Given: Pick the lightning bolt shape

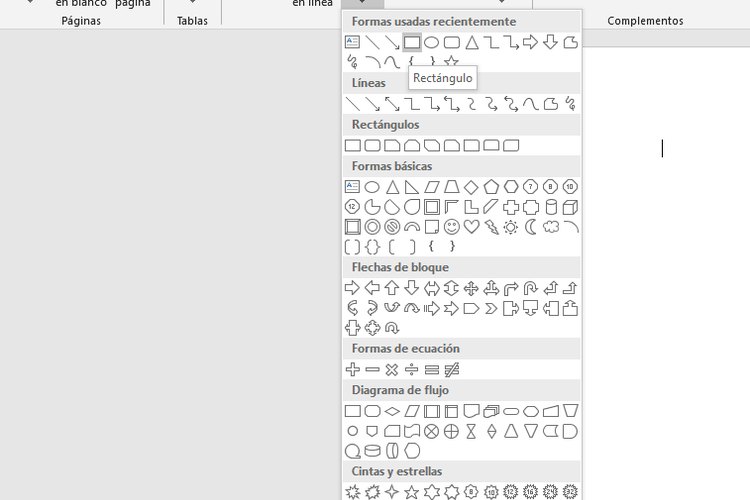Looking at the screenshot, I should pyautogui.click(x=491, y=227).
